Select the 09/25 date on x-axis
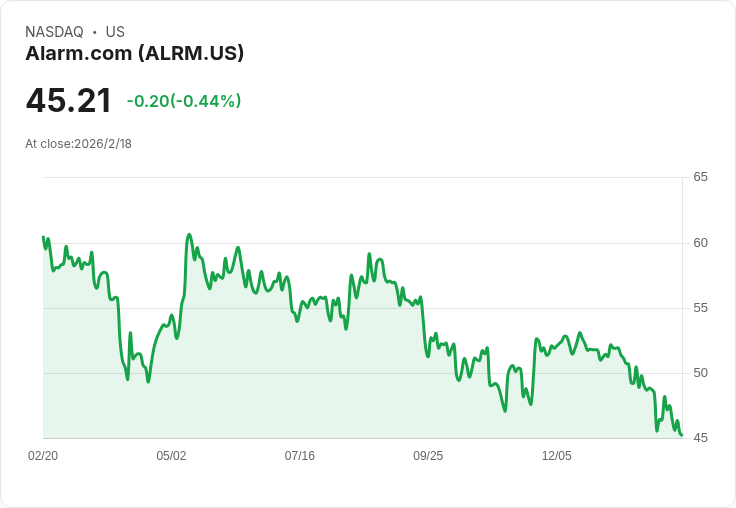 [428, 456]
